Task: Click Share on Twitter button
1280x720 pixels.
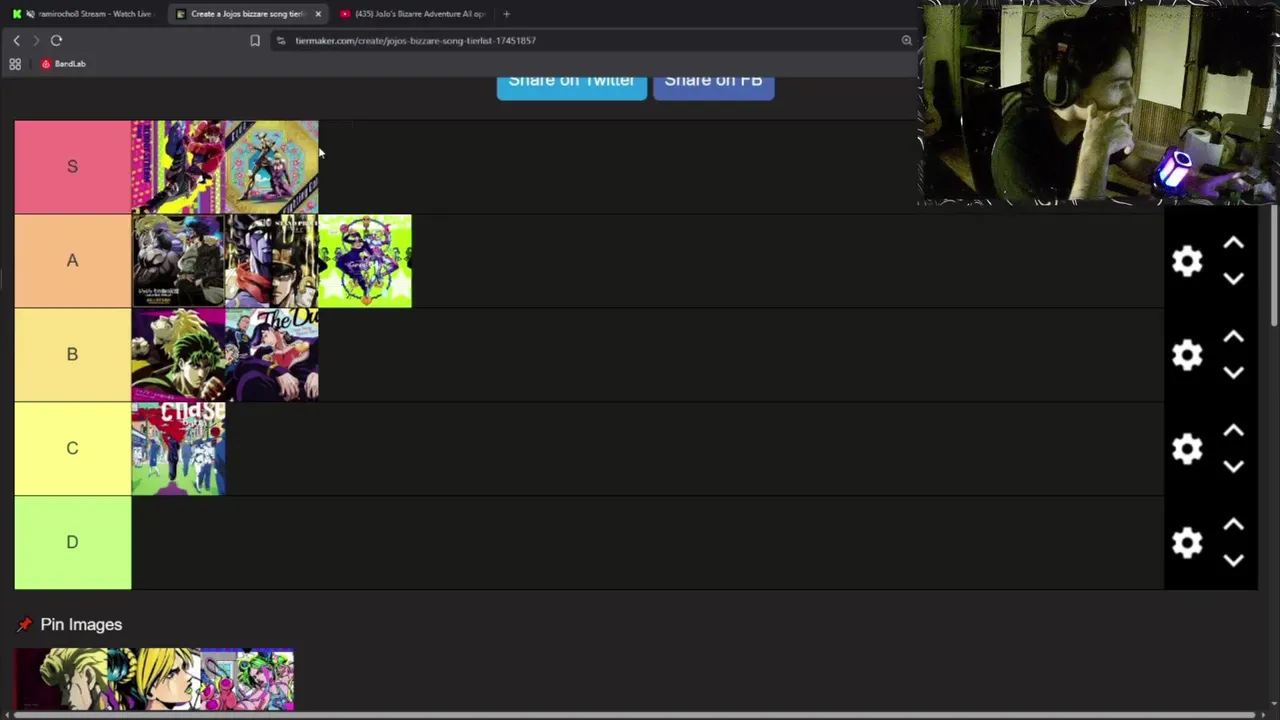Action: tap(572, 85)
